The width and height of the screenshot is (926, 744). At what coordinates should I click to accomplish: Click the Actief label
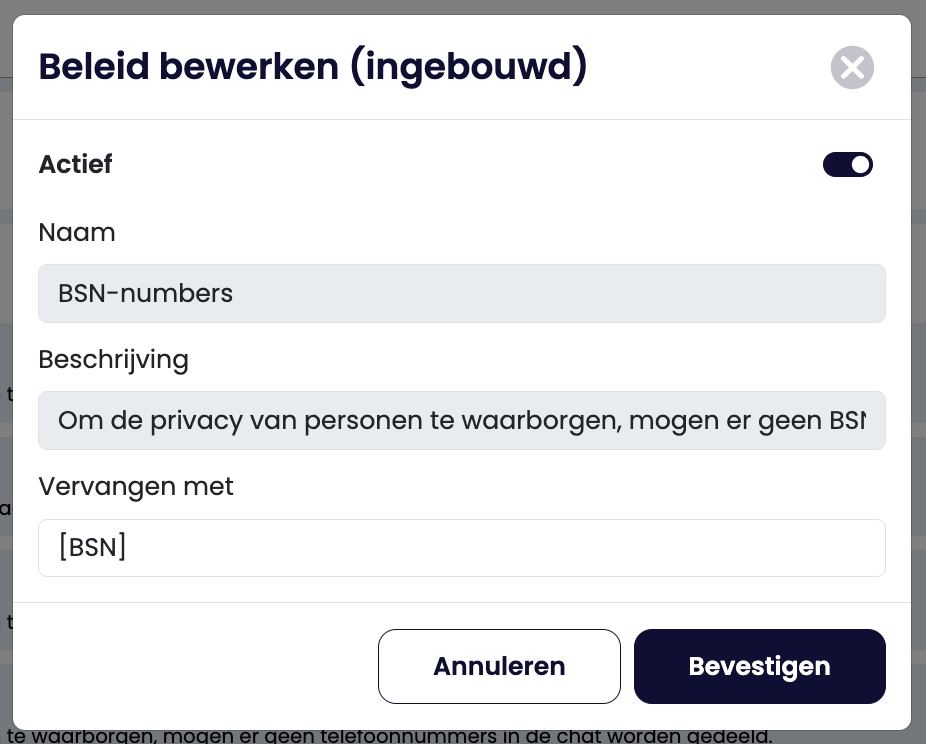75,164
